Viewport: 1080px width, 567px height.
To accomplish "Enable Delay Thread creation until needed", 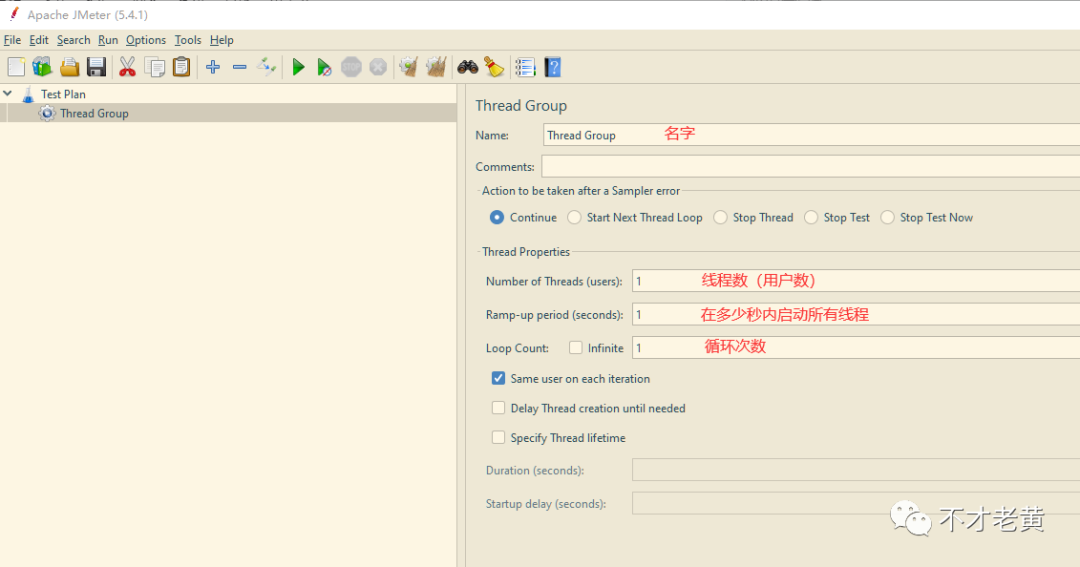I will [x=498, y=408].
